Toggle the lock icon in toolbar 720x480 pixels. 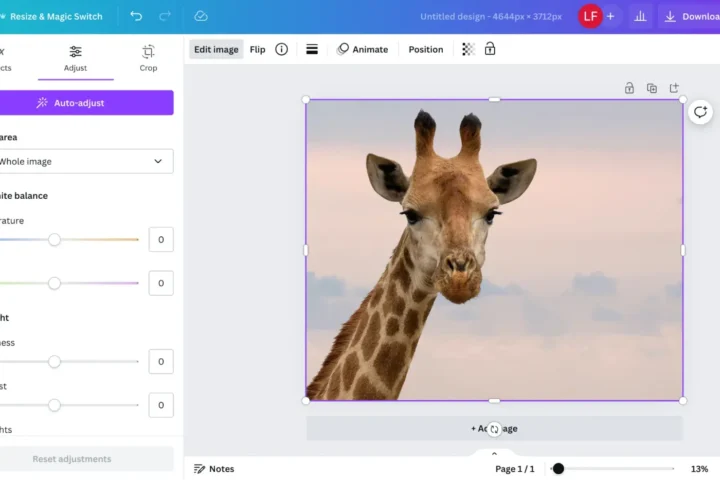(490, 49)
